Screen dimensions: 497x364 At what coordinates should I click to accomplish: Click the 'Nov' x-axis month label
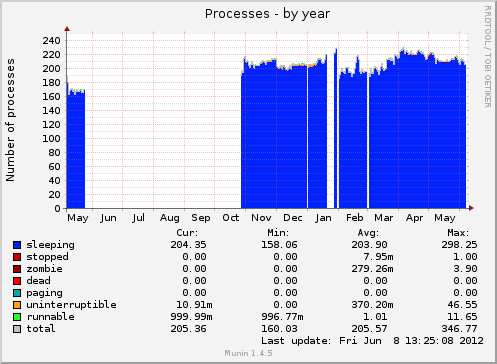pos(261,218)
